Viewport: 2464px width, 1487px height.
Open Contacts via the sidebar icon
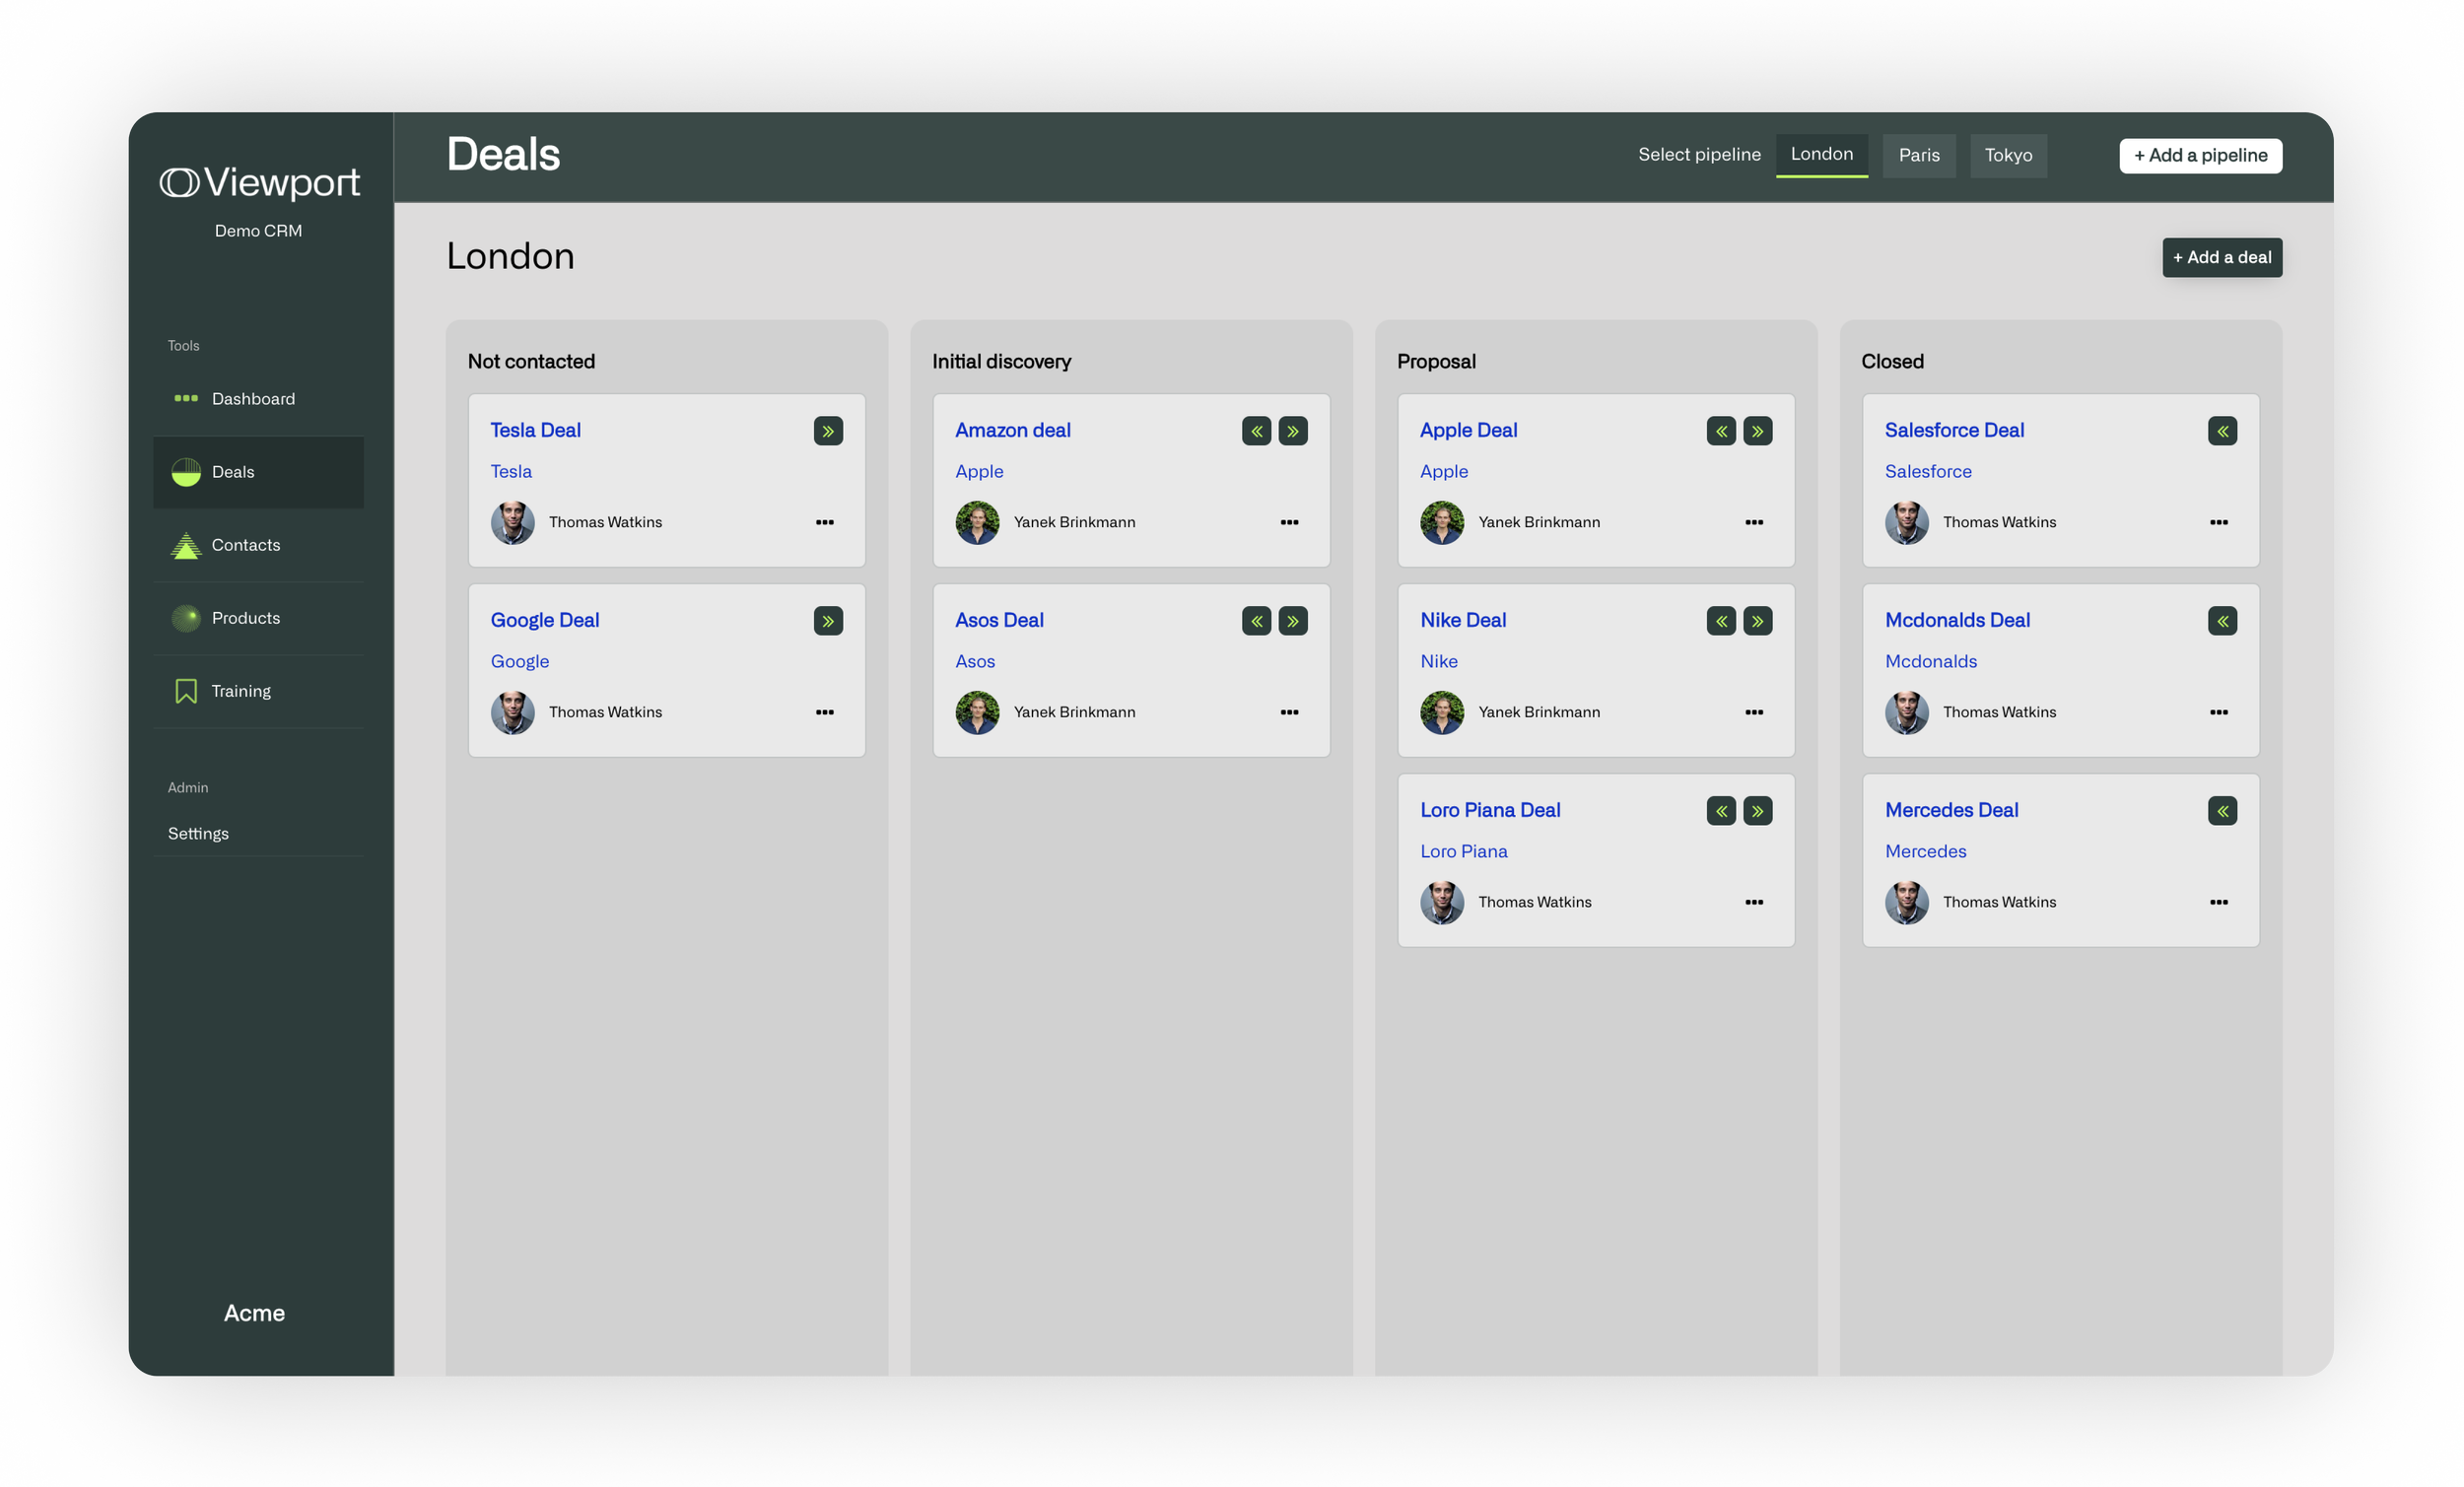(x=186, y=545)
